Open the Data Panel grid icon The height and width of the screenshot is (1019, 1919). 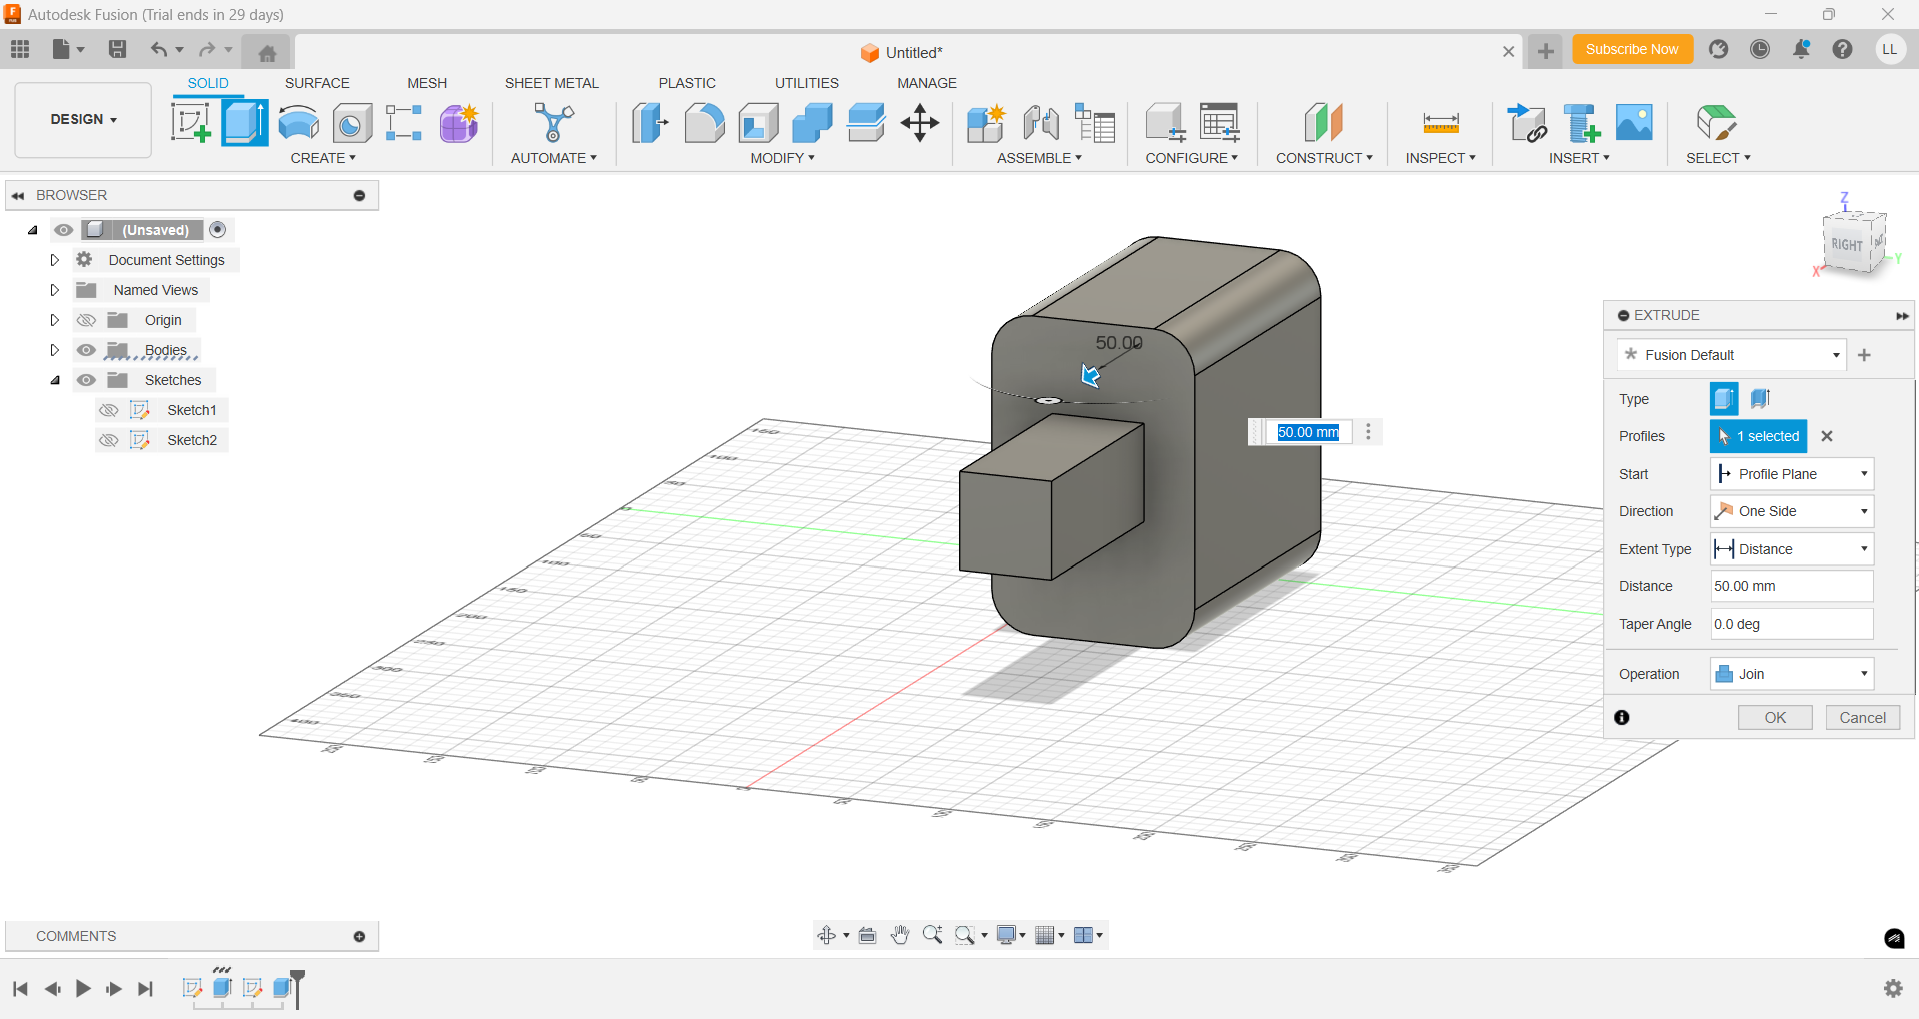[x=20, y=49]
